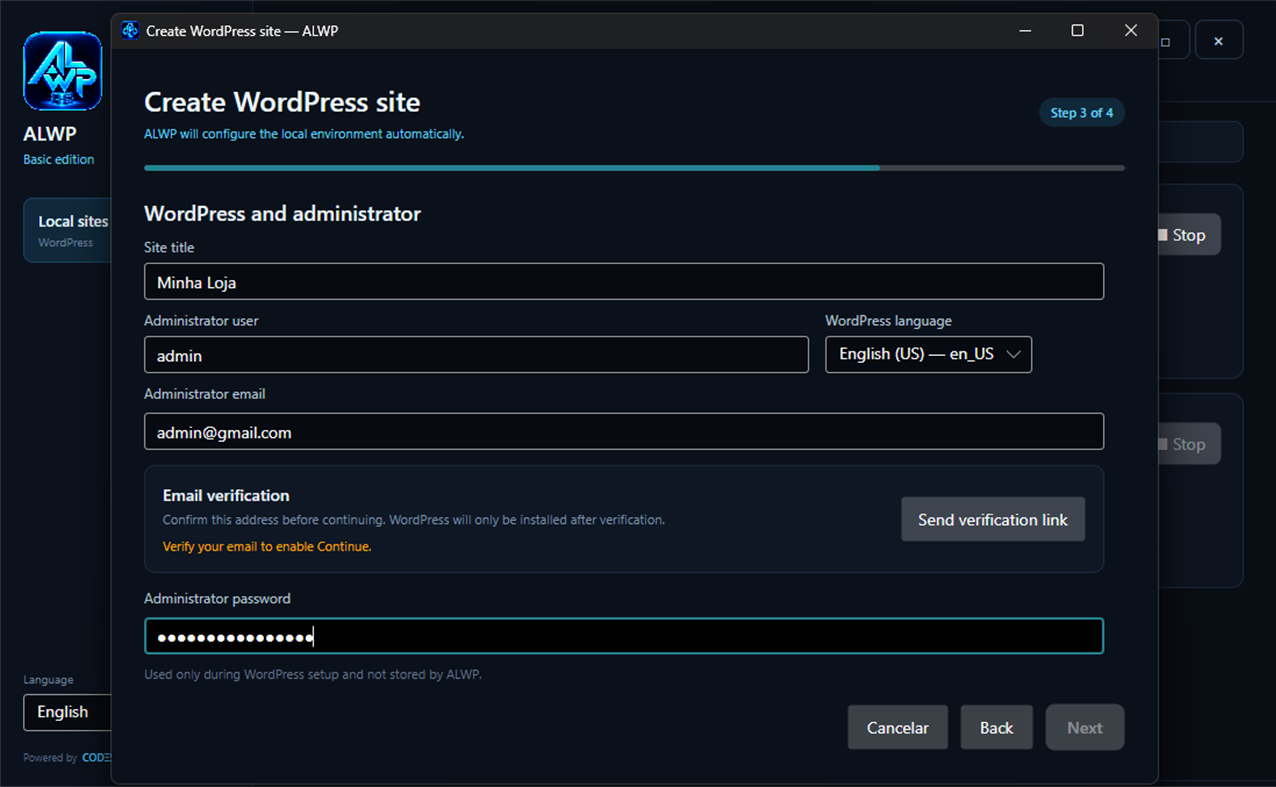Image resolution: width=1276 pixels, height=787 pixels.
Task: Click the Step 3 of 4 badge
Action: tap(1082, 113)
